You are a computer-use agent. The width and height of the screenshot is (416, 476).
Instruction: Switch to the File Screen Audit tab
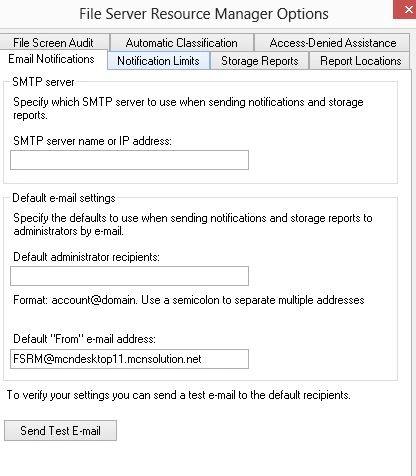click(54, 43)
